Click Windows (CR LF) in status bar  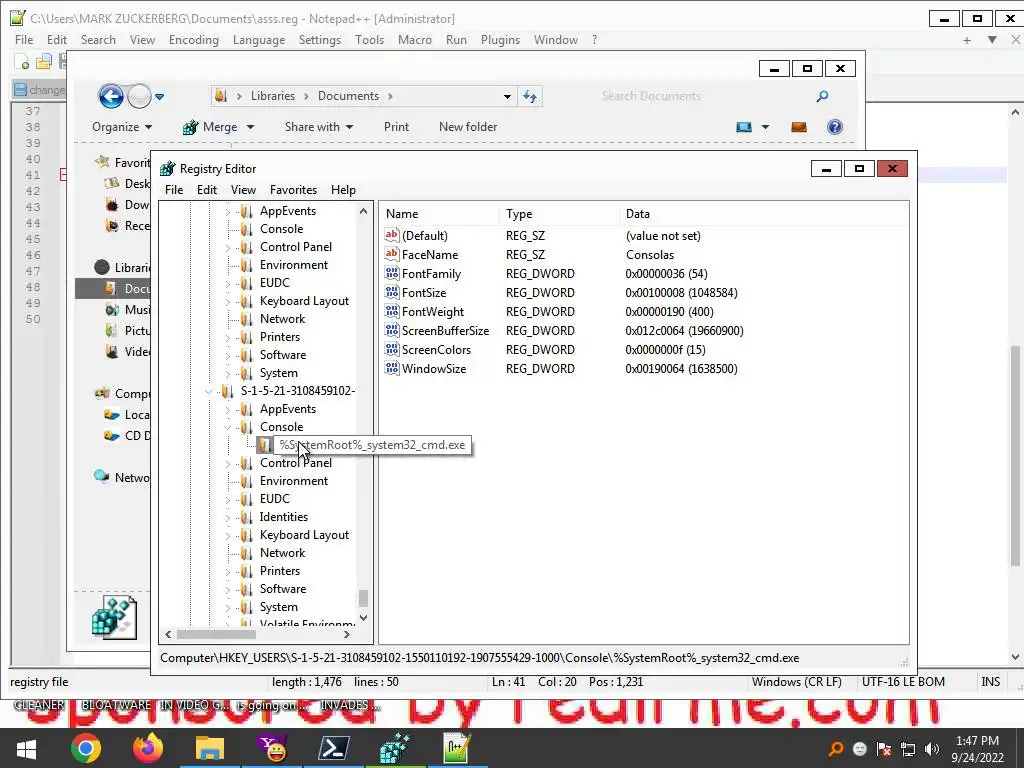pyautogui.click(x=796, y=682)
